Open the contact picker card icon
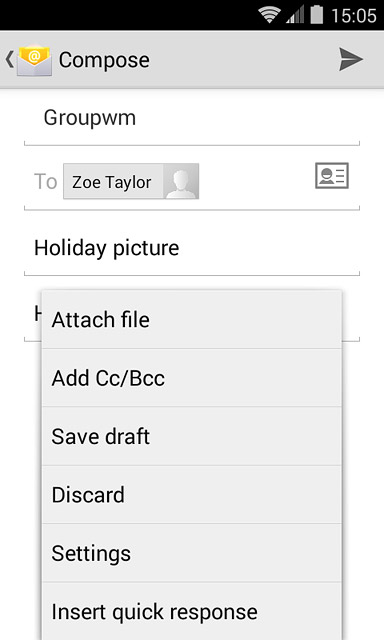 click(x=332, y=176)
